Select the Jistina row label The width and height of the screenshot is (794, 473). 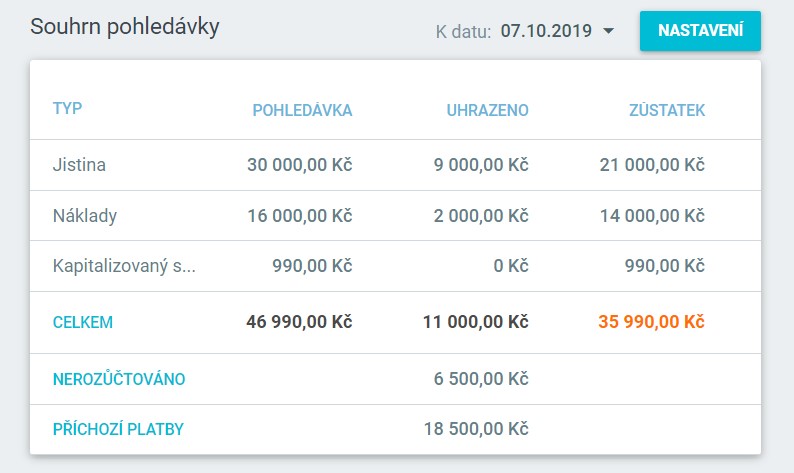pos(79,165)
